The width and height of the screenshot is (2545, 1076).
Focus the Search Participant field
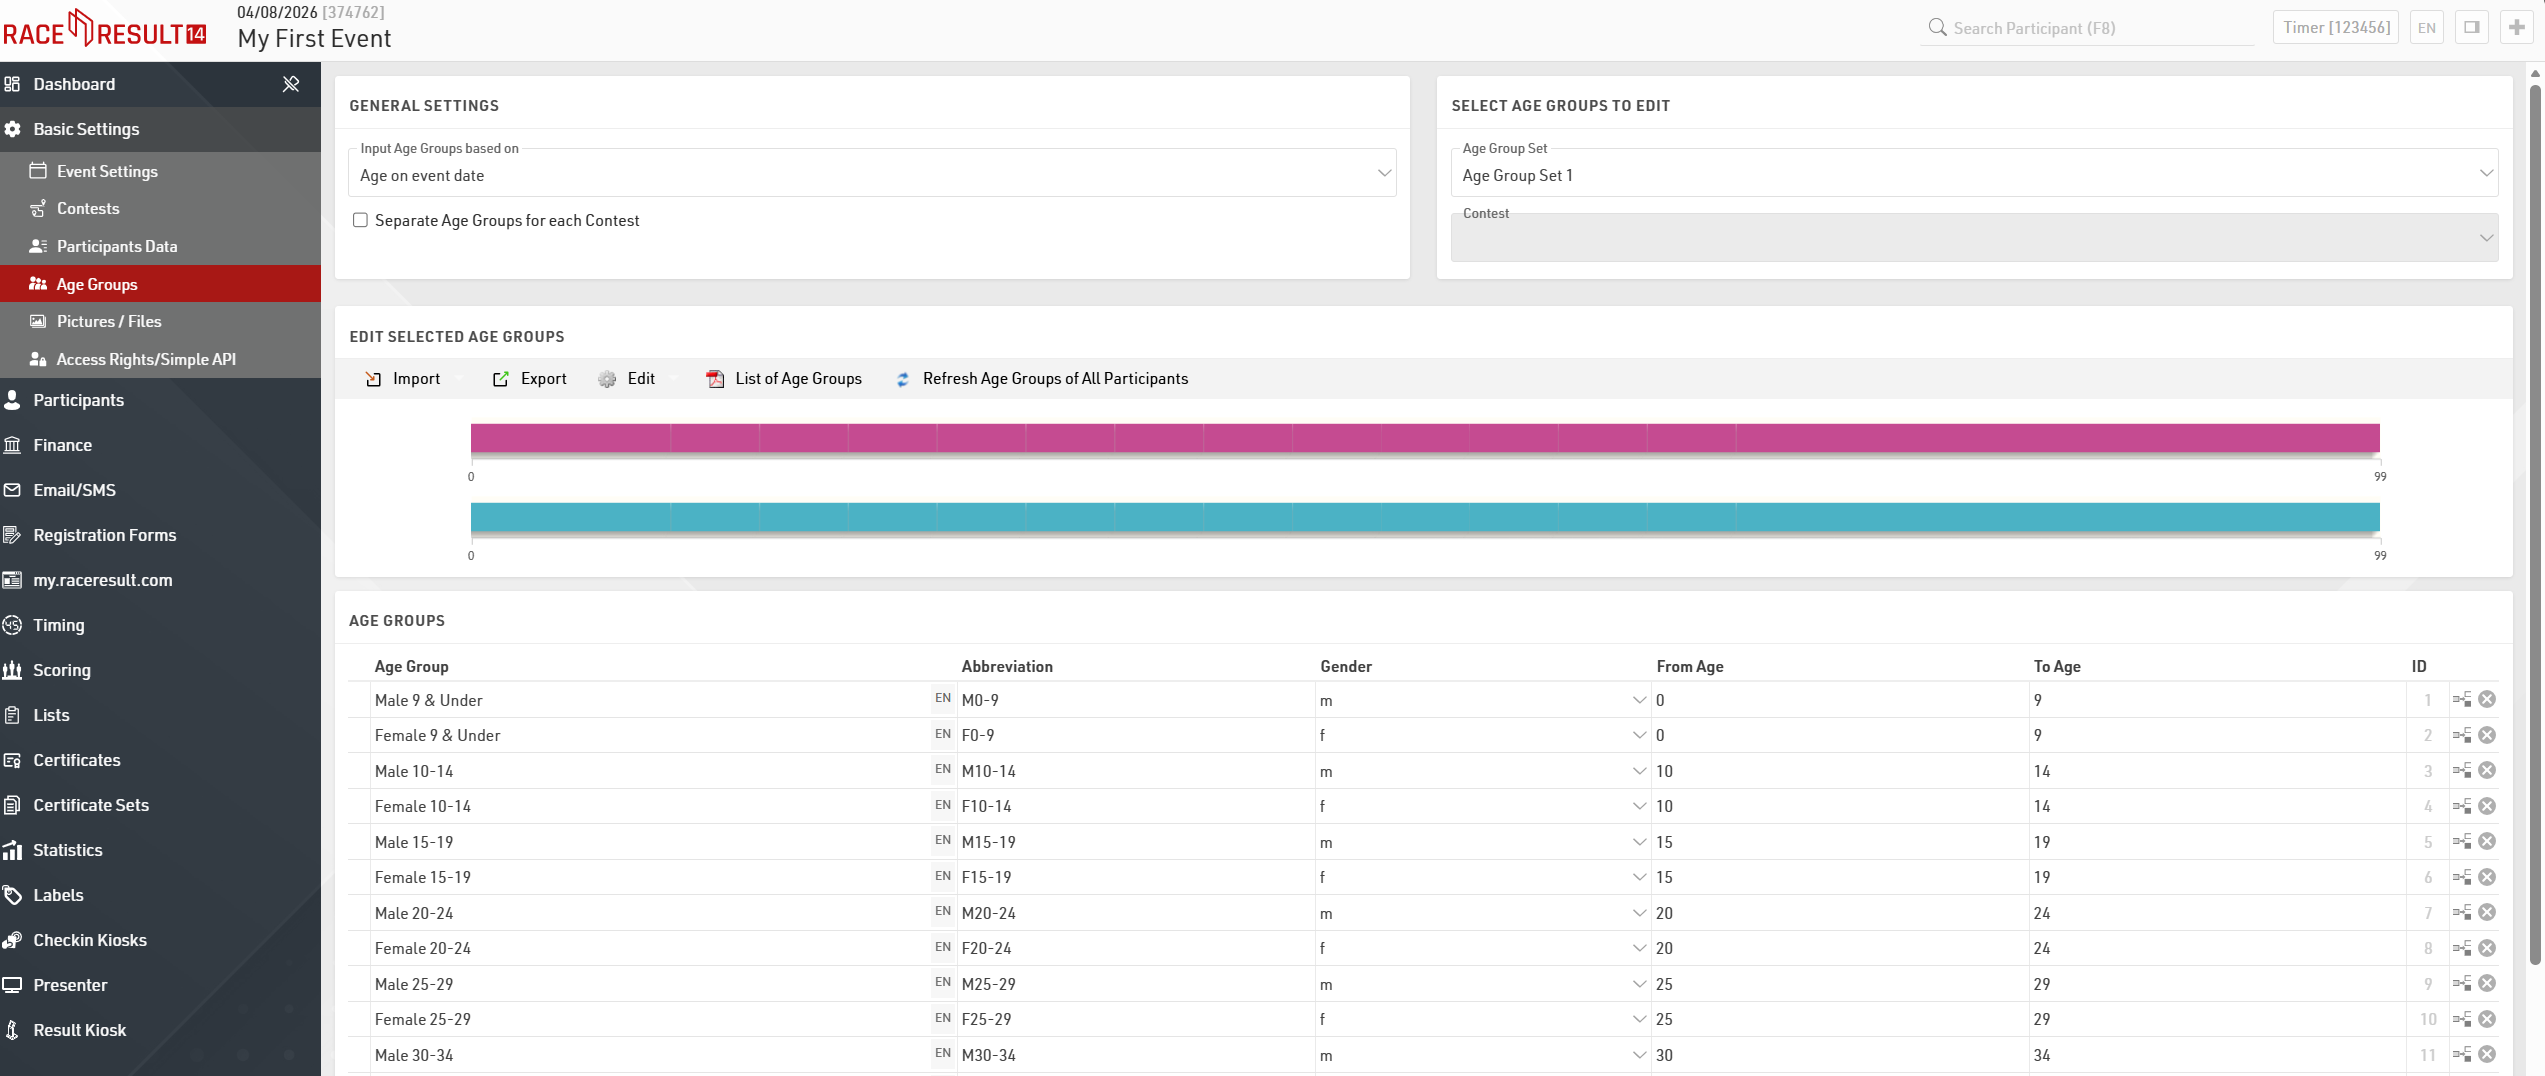coord(2090,28)
